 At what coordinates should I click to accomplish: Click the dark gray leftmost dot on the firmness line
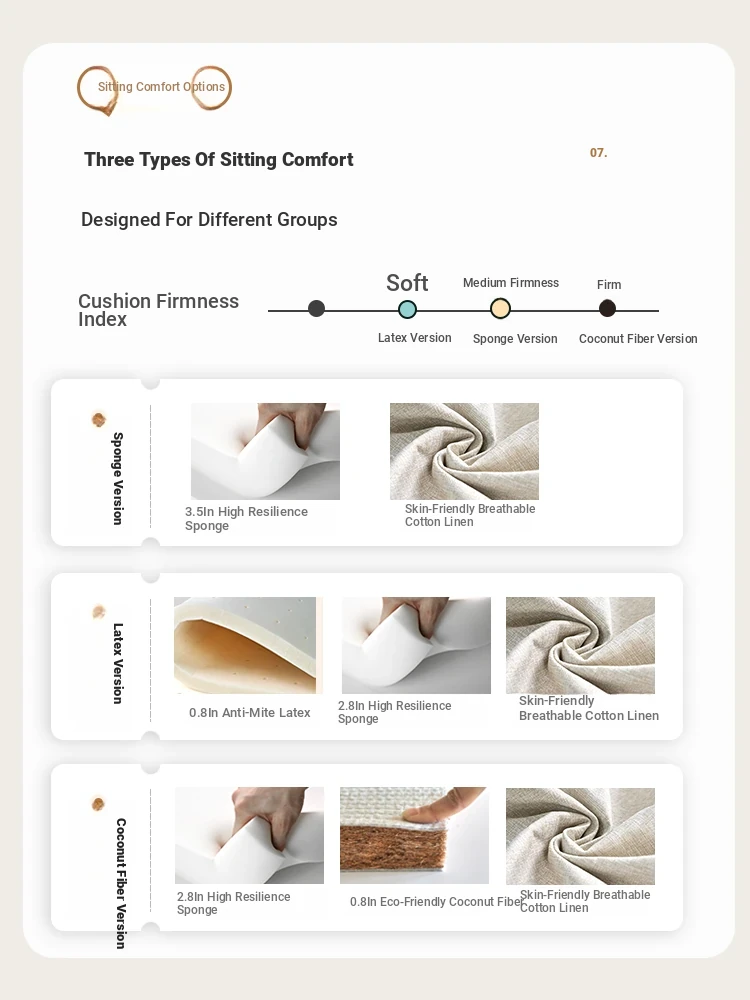click(x=316, y=309)
